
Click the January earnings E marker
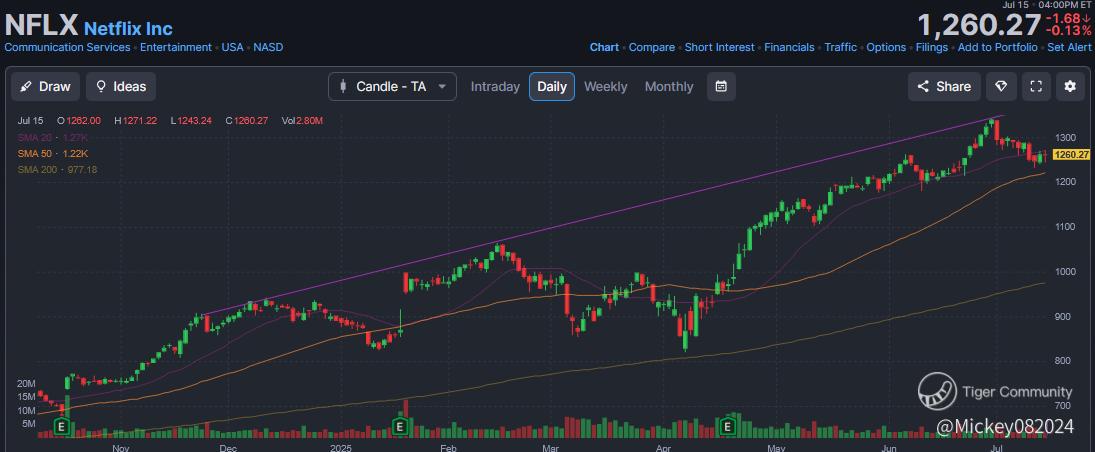[400, 426]
